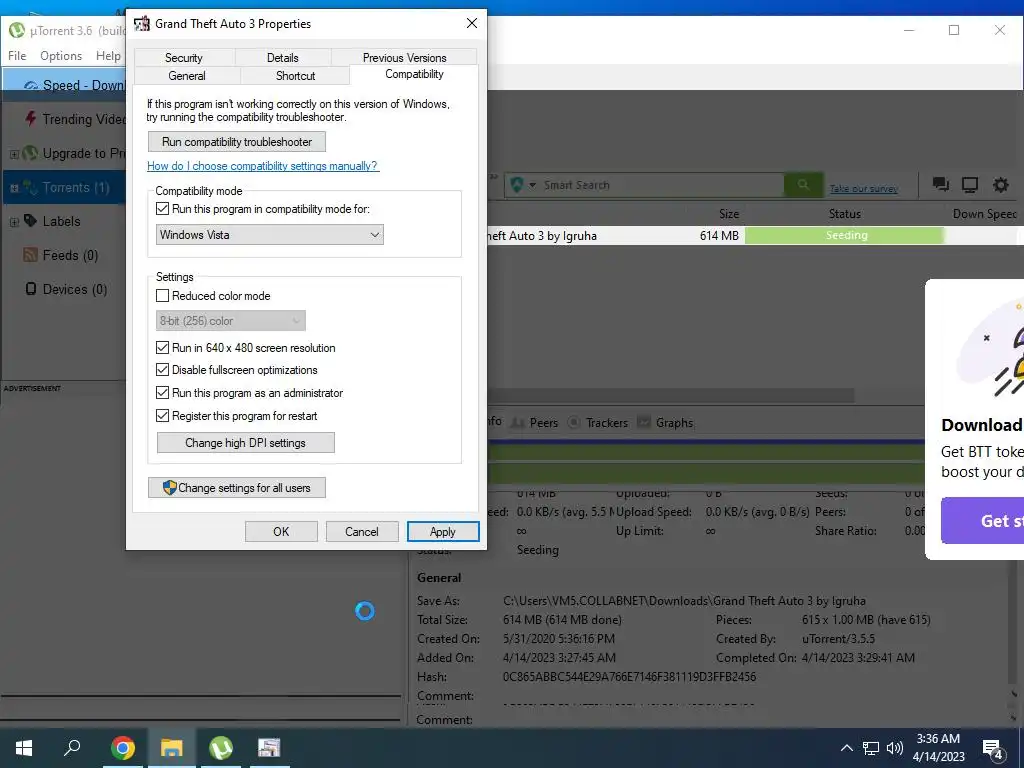Click the Status column header
This screenshot has width=1024, height=768.
(x=844, y=214)
